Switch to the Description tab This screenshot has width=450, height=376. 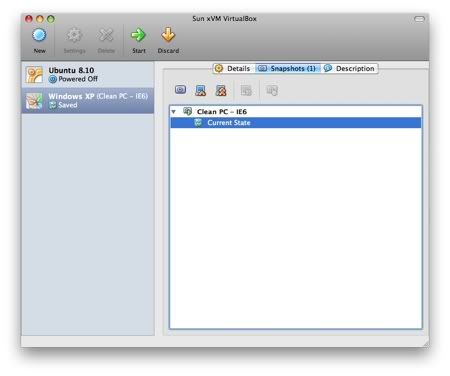pyautogui.click(x=349, y=69)
